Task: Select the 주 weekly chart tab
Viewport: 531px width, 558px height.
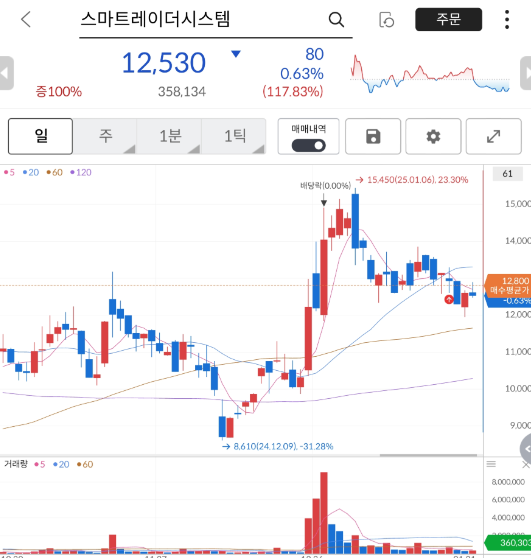Action: (105, 136)
